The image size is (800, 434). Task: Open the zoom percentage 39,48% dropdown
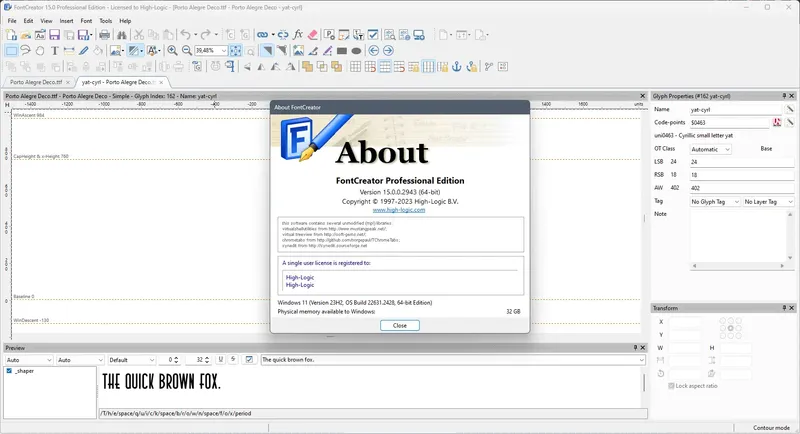click(x=223, y=50)
